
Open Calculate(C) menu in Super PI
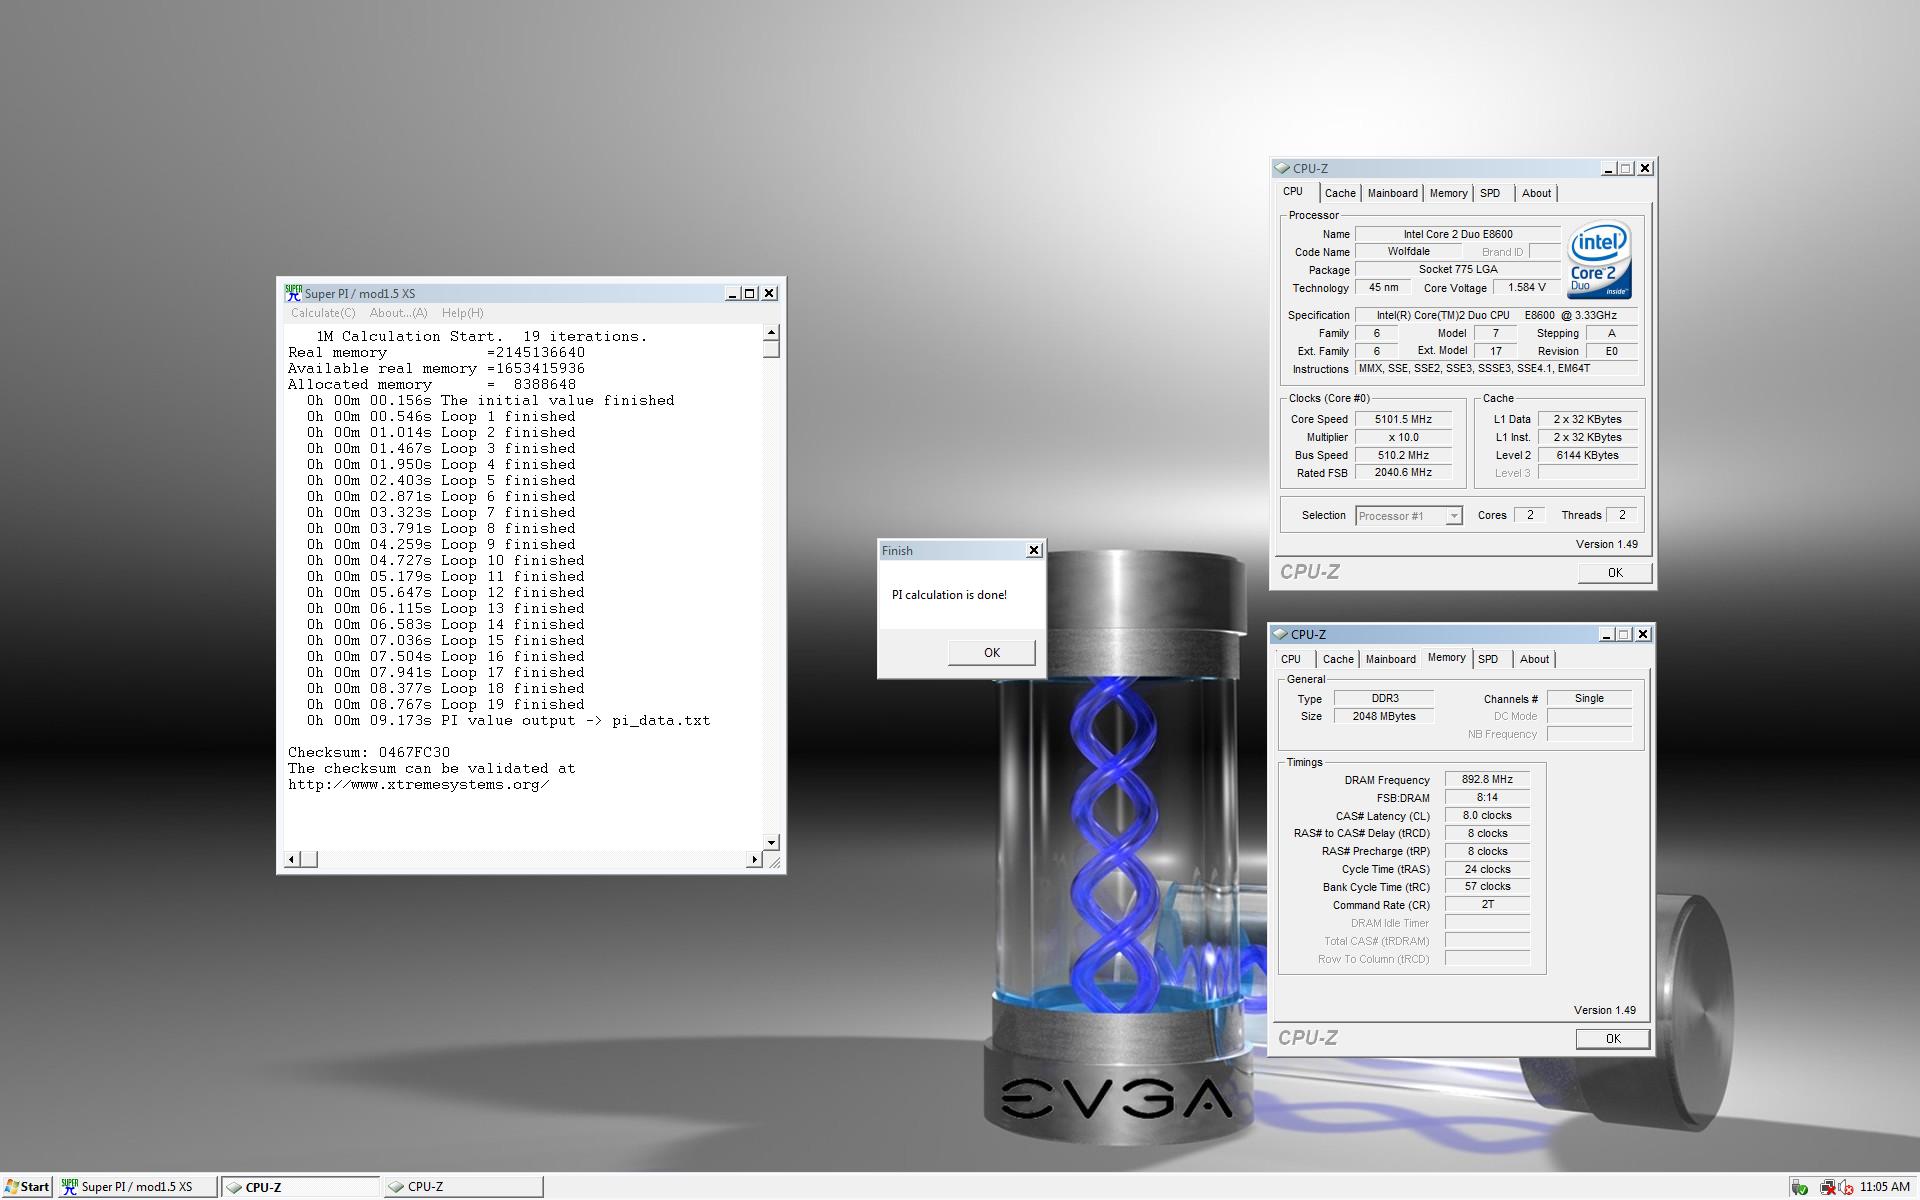pos(323,313)
